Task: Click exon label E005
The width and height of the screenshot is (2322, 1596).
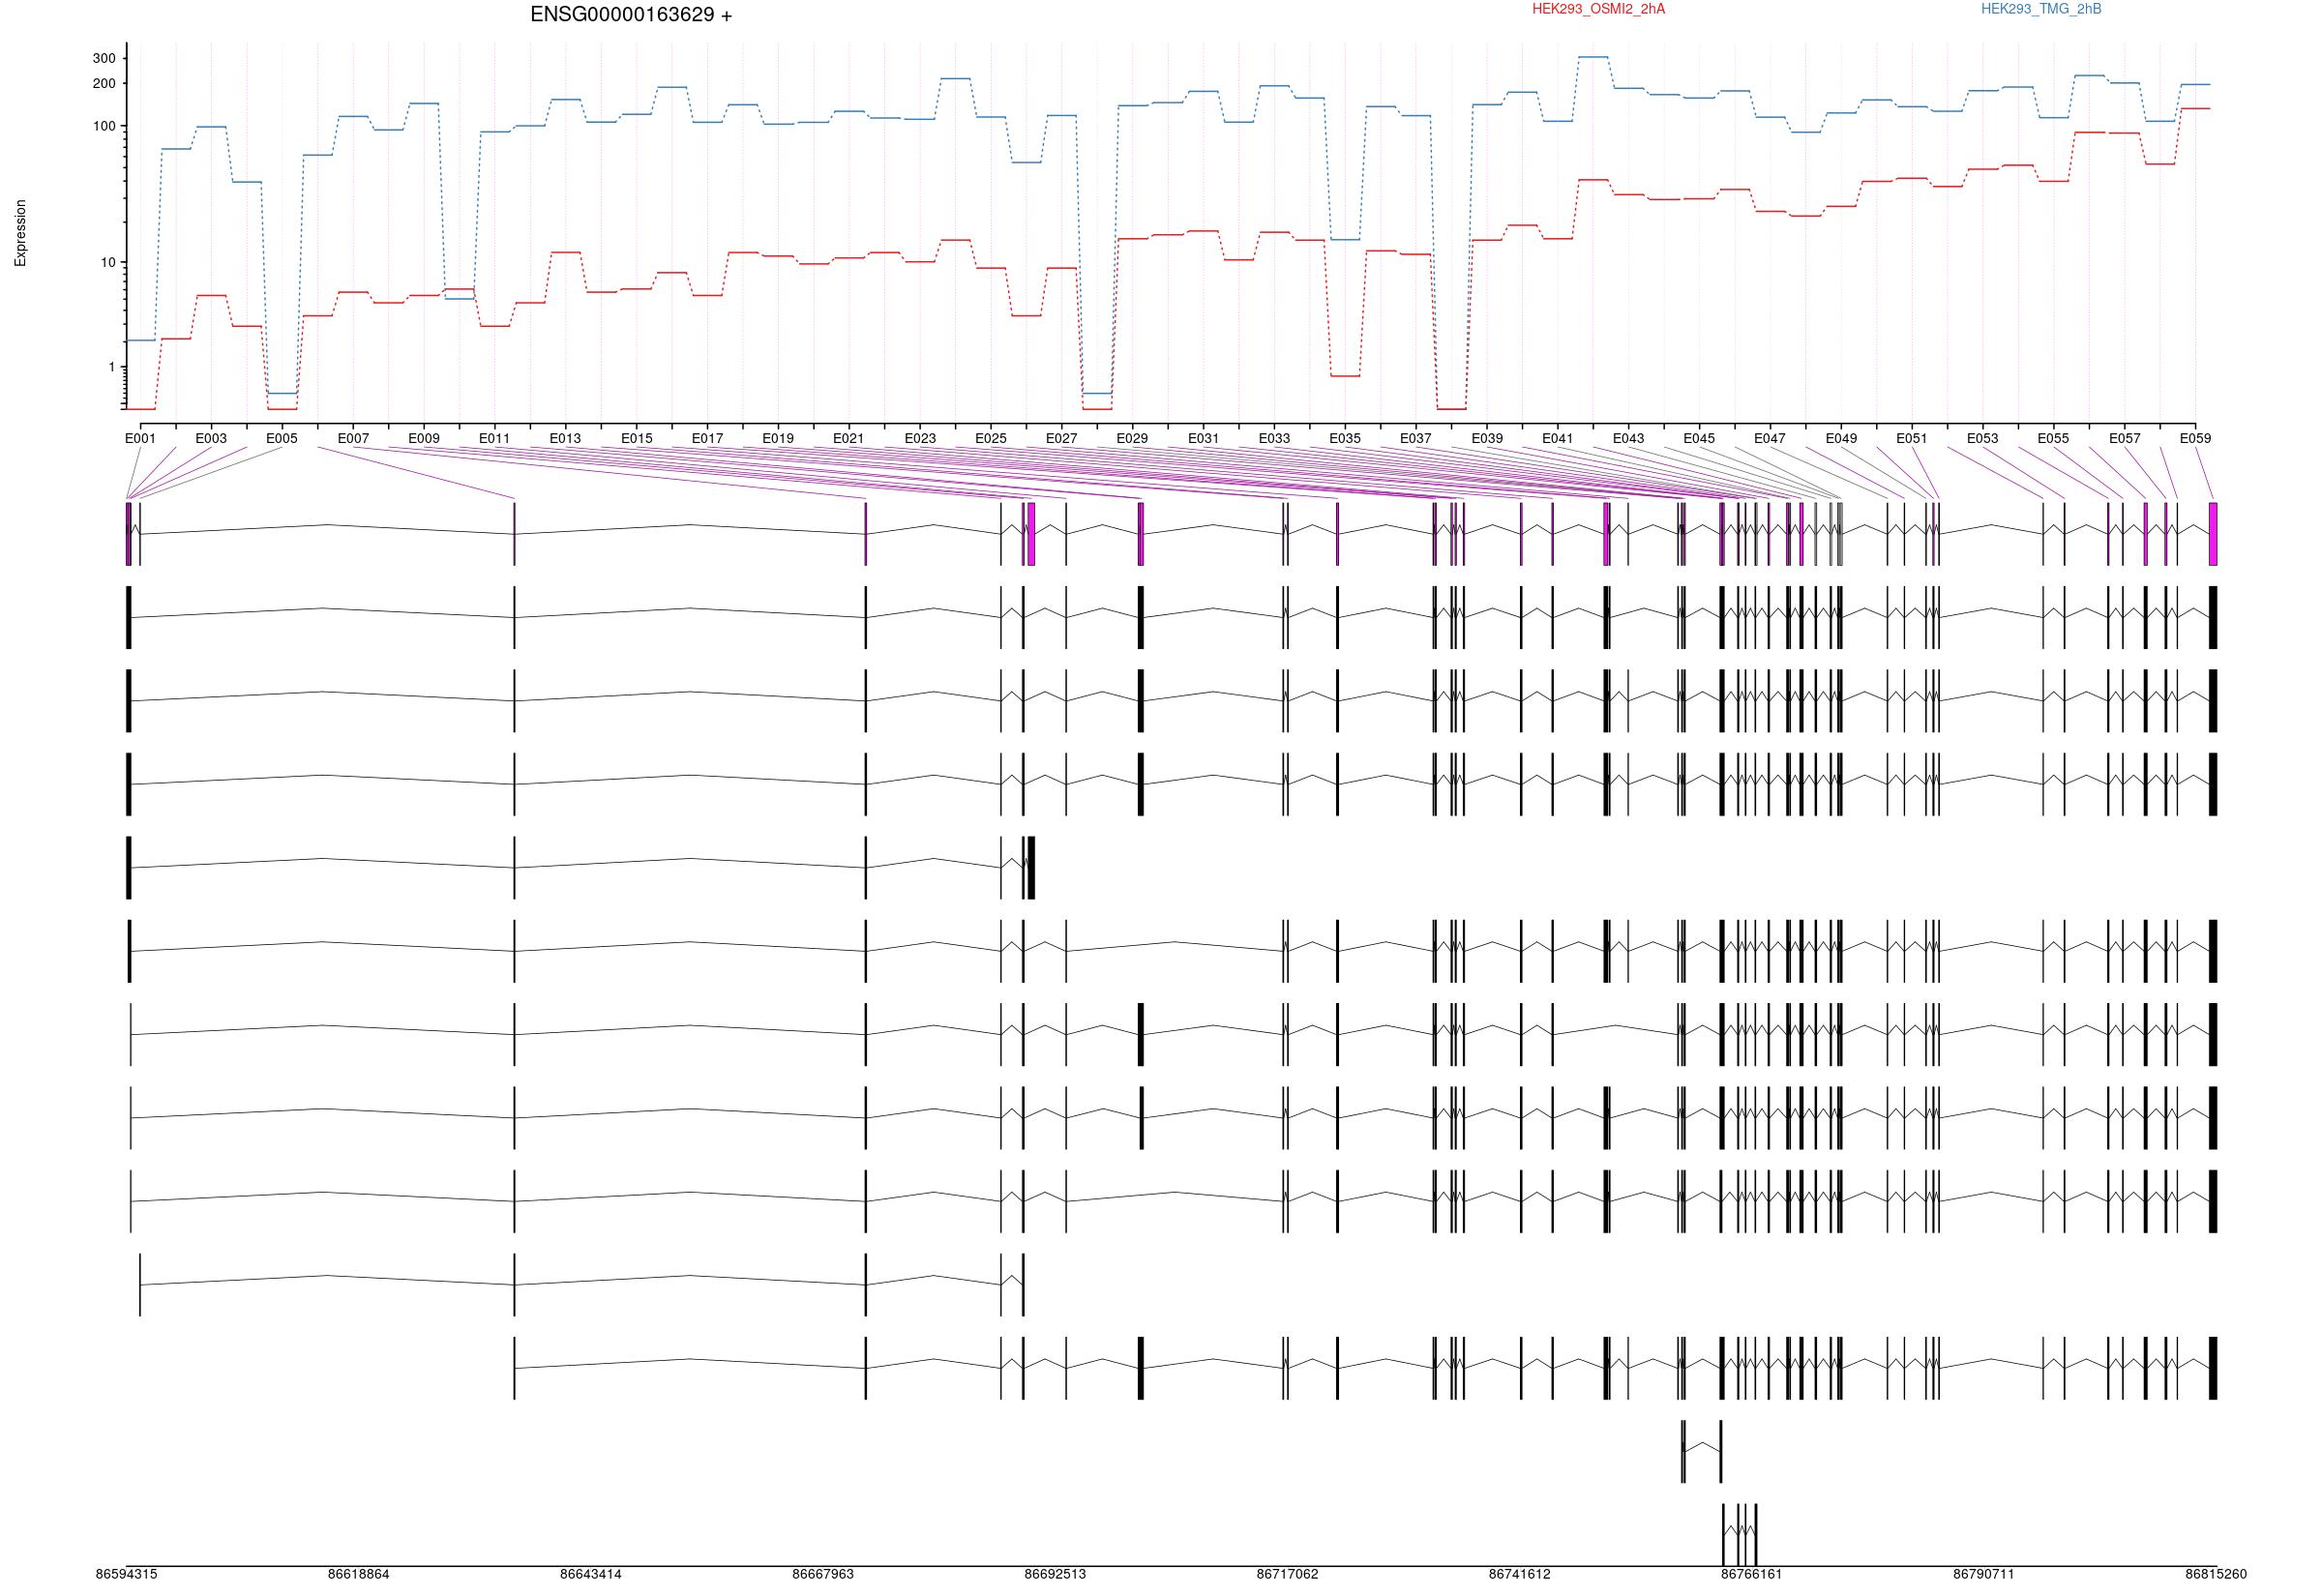Action: point(282,438)
